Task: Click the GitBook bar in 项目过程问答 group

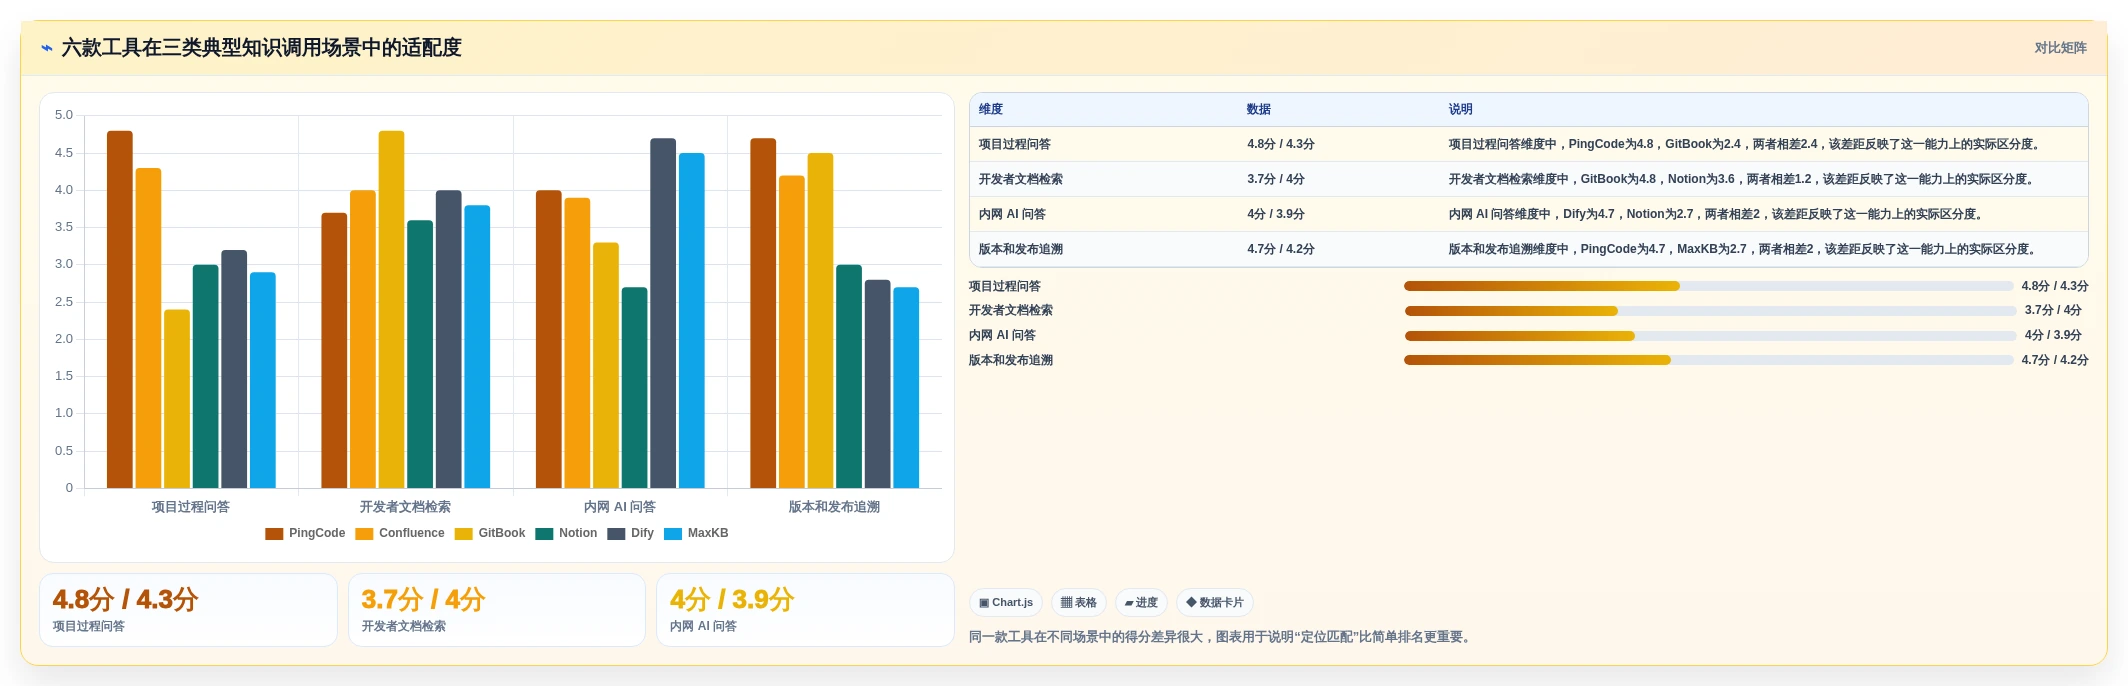Action: pos(177,399)
